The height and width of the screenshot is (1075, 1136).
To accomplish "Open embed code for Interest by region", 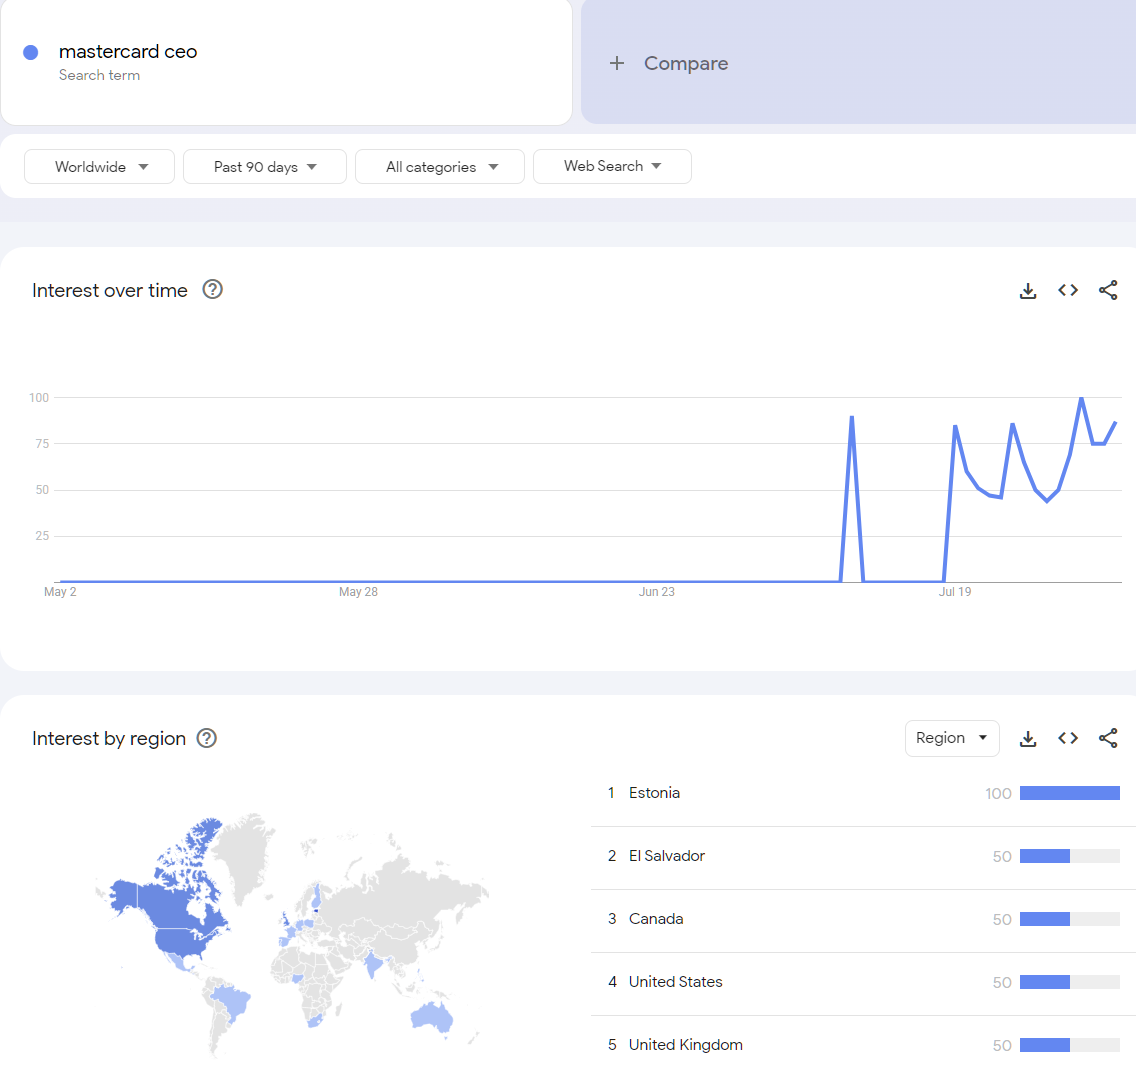I will (x=1068, y=738).
